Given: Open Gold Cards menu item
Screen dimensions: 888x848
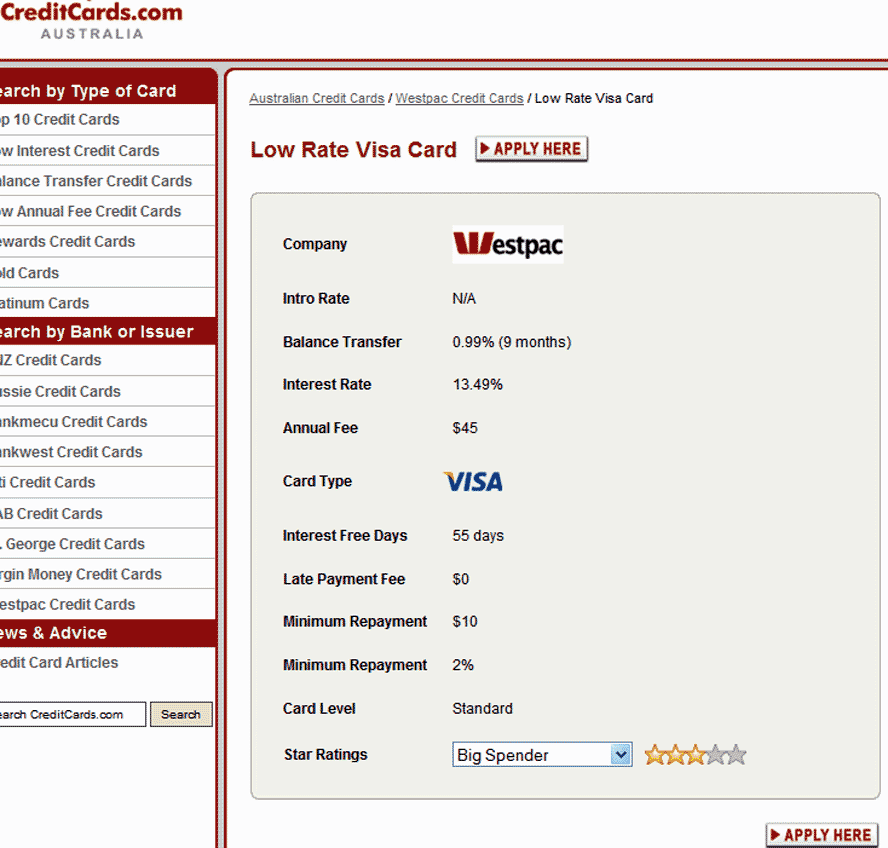Looking at the screenshot, I should [108, 272].
